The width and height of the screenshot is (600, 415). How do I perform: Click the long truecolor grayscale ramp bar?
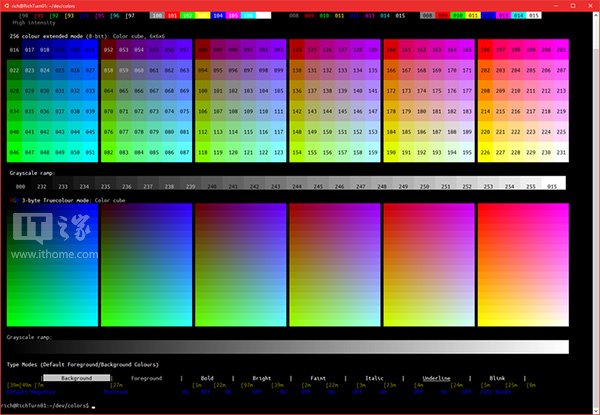click(288, 347)
